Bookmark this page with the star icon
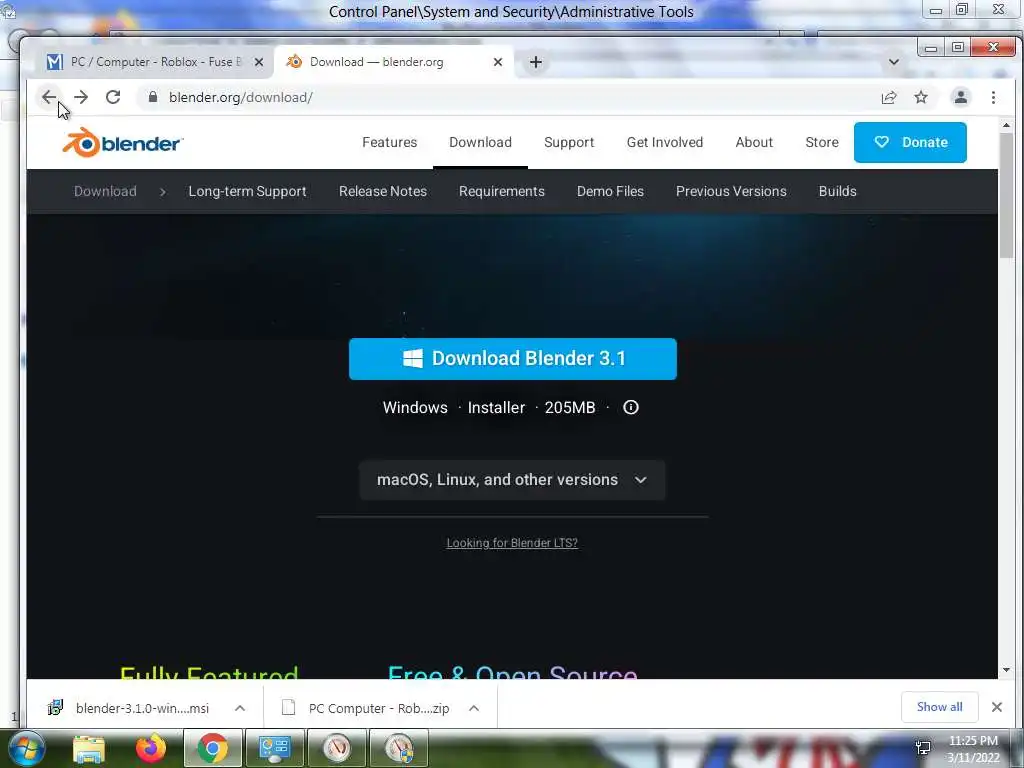Viewport: 1024px width, 768px height. 921,97
